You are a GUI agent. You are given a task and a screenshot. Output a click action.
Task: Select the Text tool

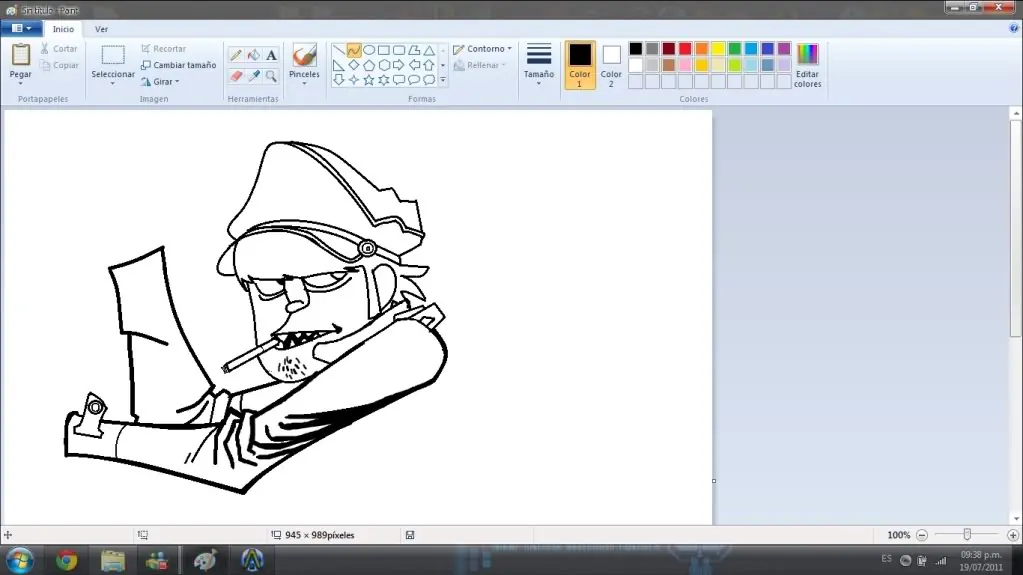point(271,55)
